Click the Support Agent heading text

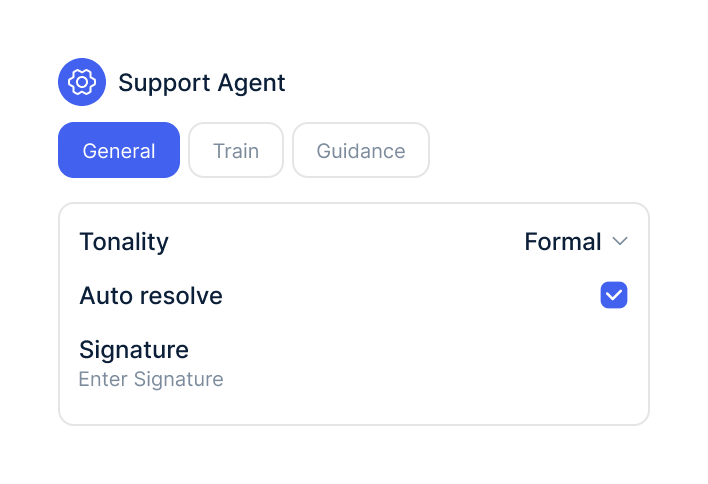tap(201, 83)
